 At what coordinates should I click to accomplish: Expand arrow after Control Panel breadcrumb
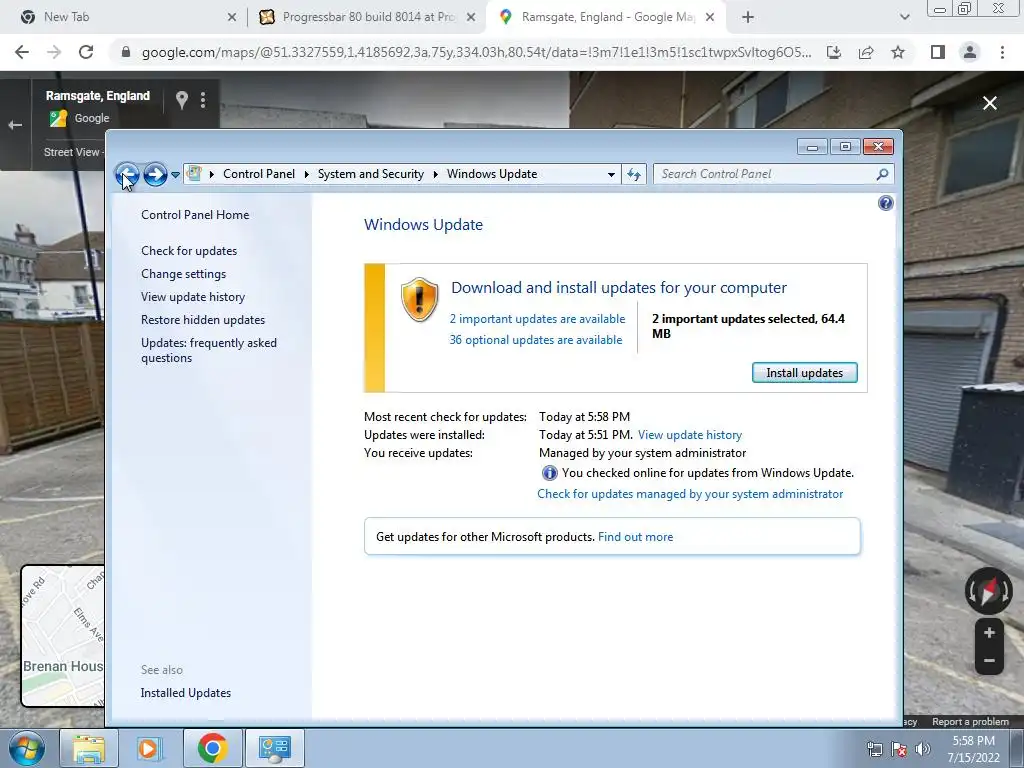[x=306, y=174]
